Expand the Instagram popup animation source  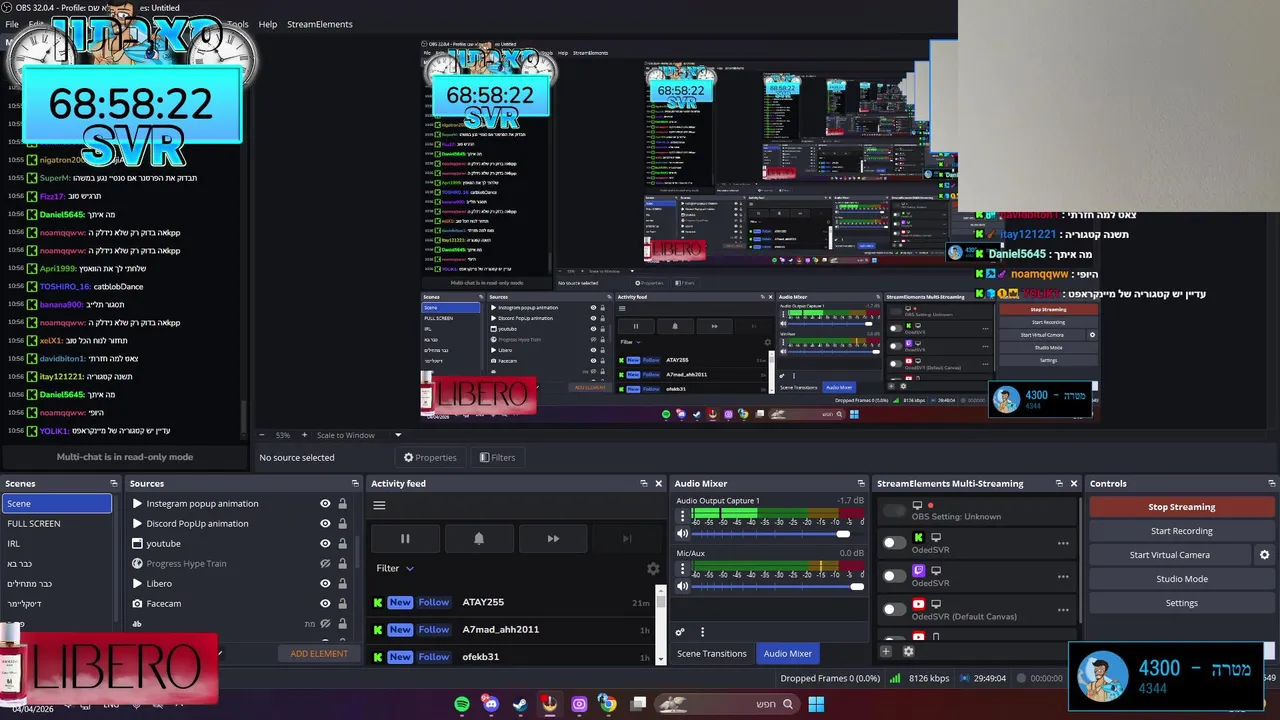137,503
